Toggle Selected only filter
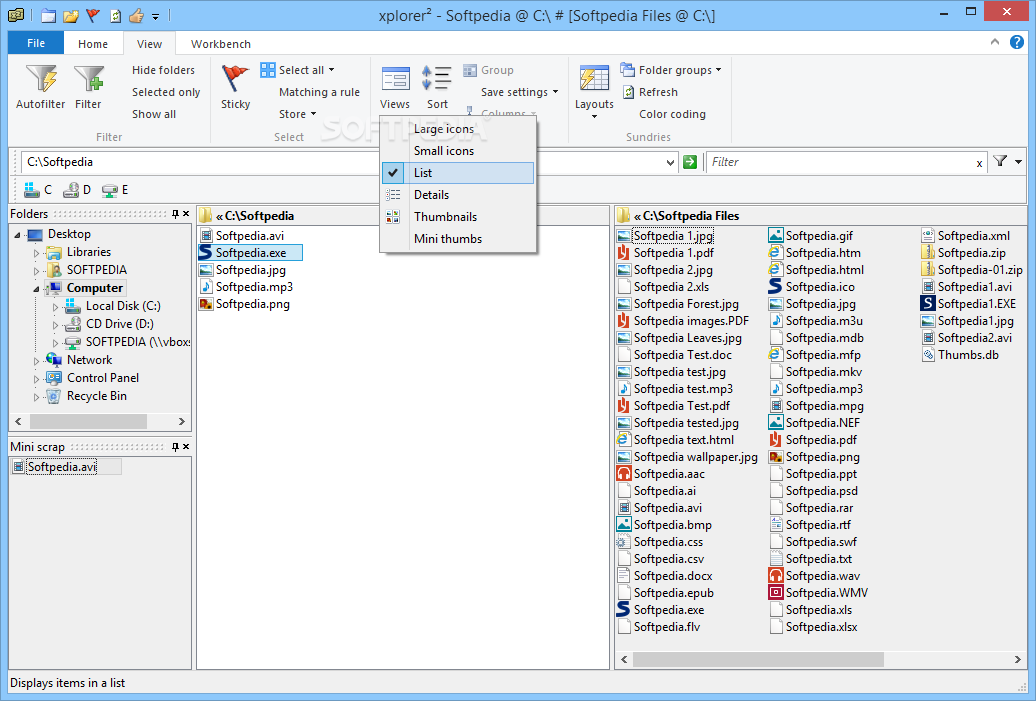The width and height of the screenshot is (1036, 701). click(x=166, y=92)
